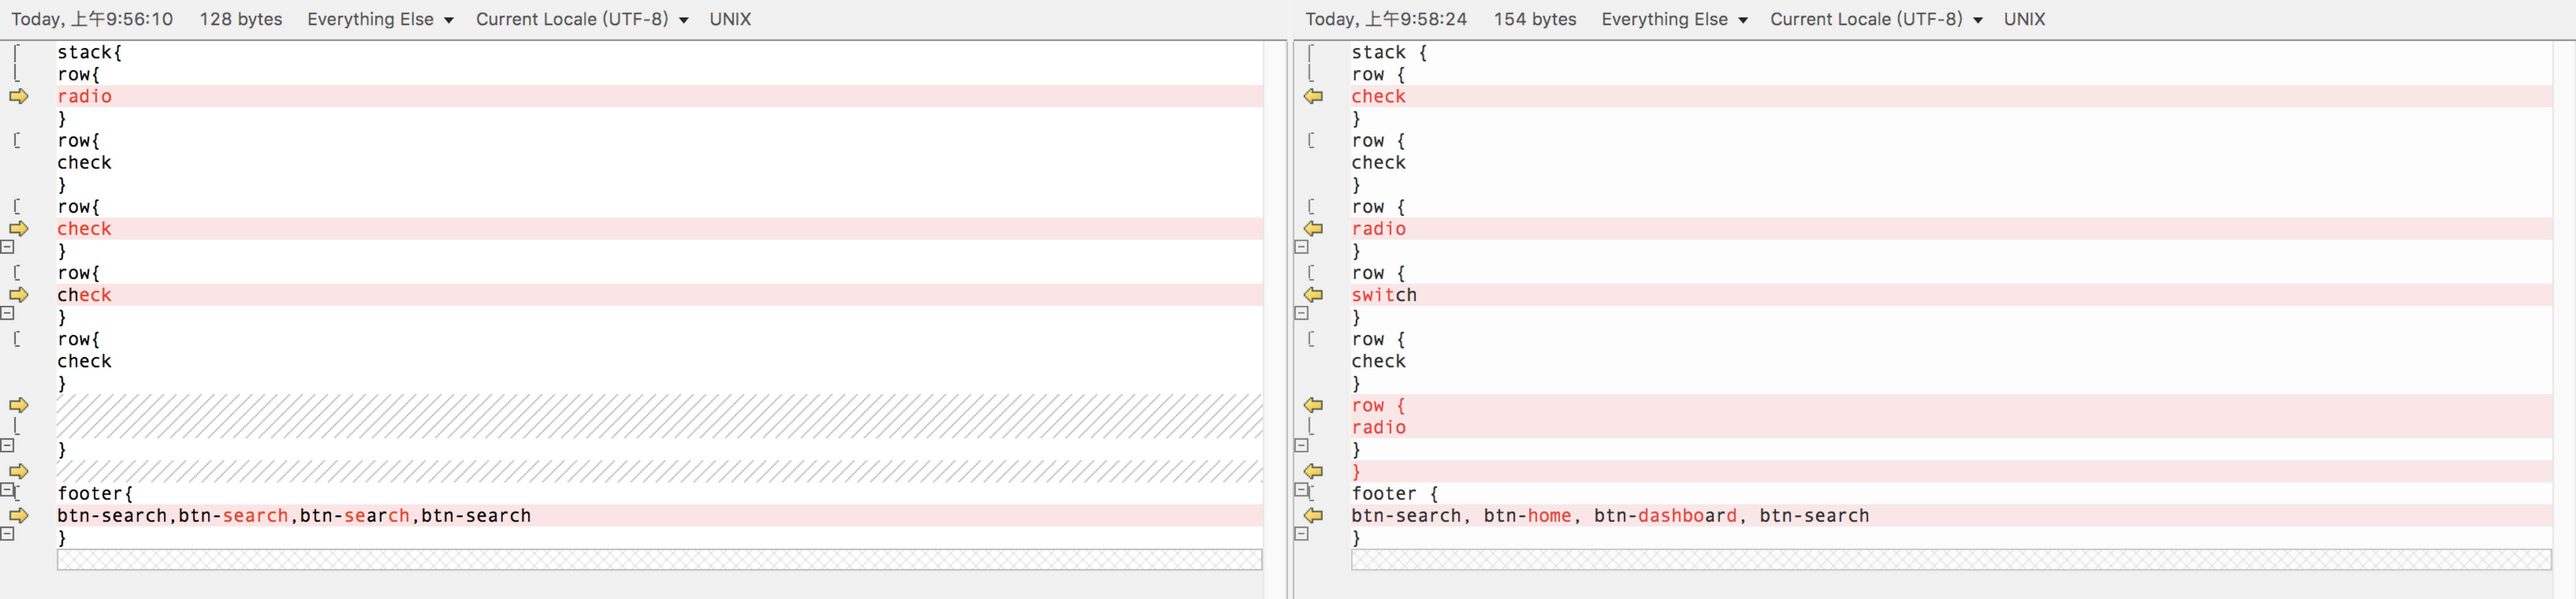This screenshot has width=2576, height=599.
Task: Click left arrow beside top 'check' line in right pane
Action: (x=1313, y=96)
